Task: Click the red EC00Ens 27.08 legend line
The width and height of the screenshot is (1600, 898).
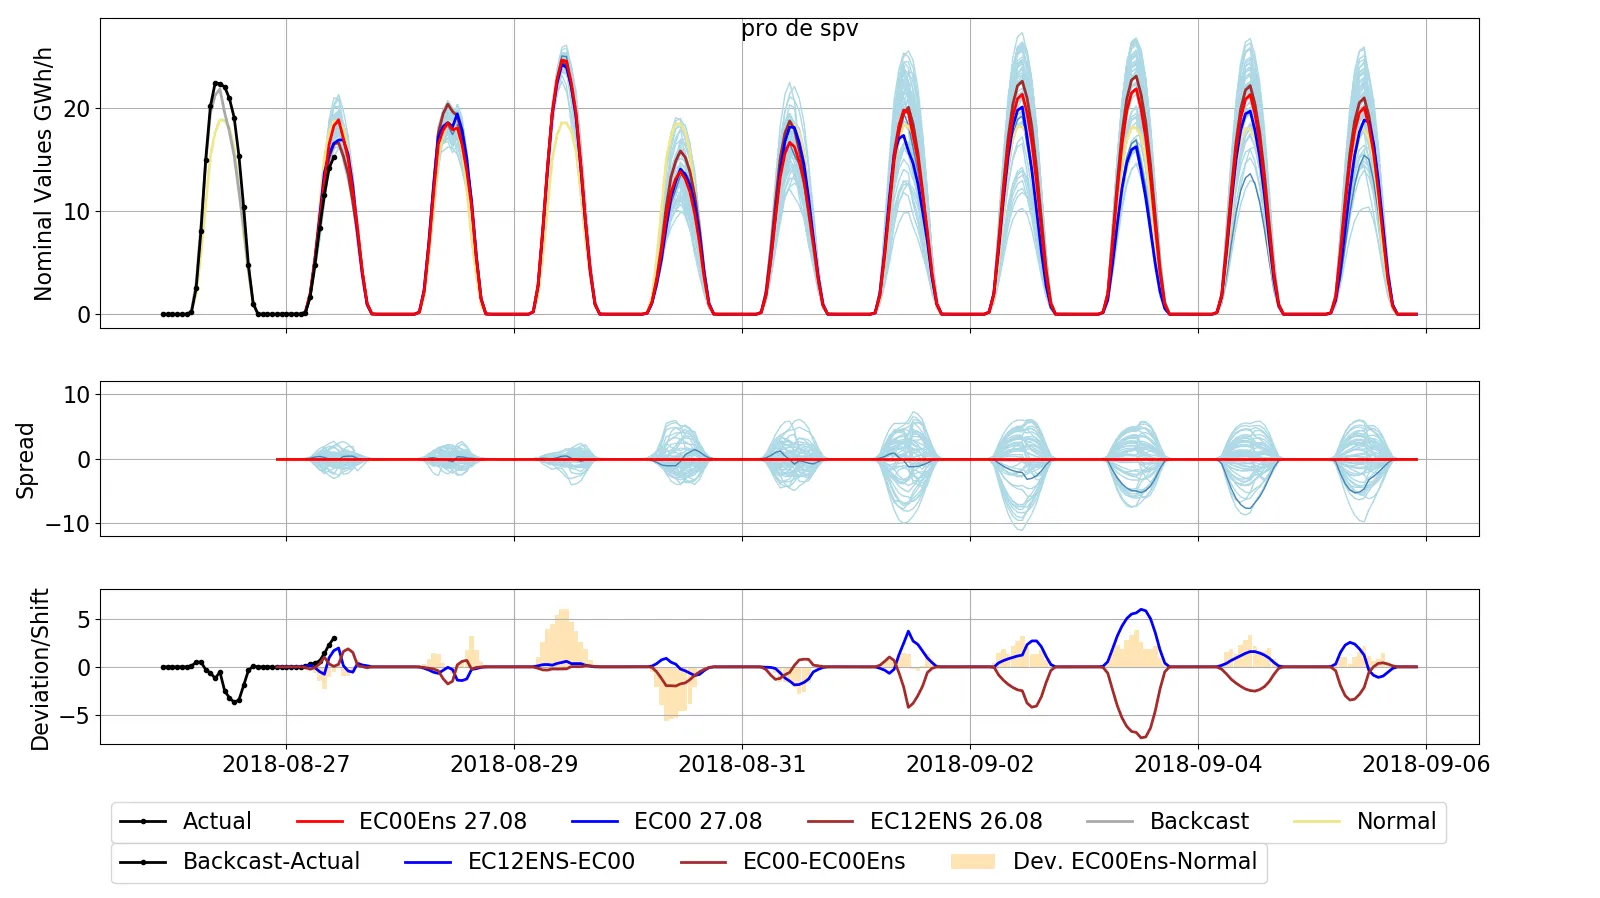Action: (x=320, y=822)
